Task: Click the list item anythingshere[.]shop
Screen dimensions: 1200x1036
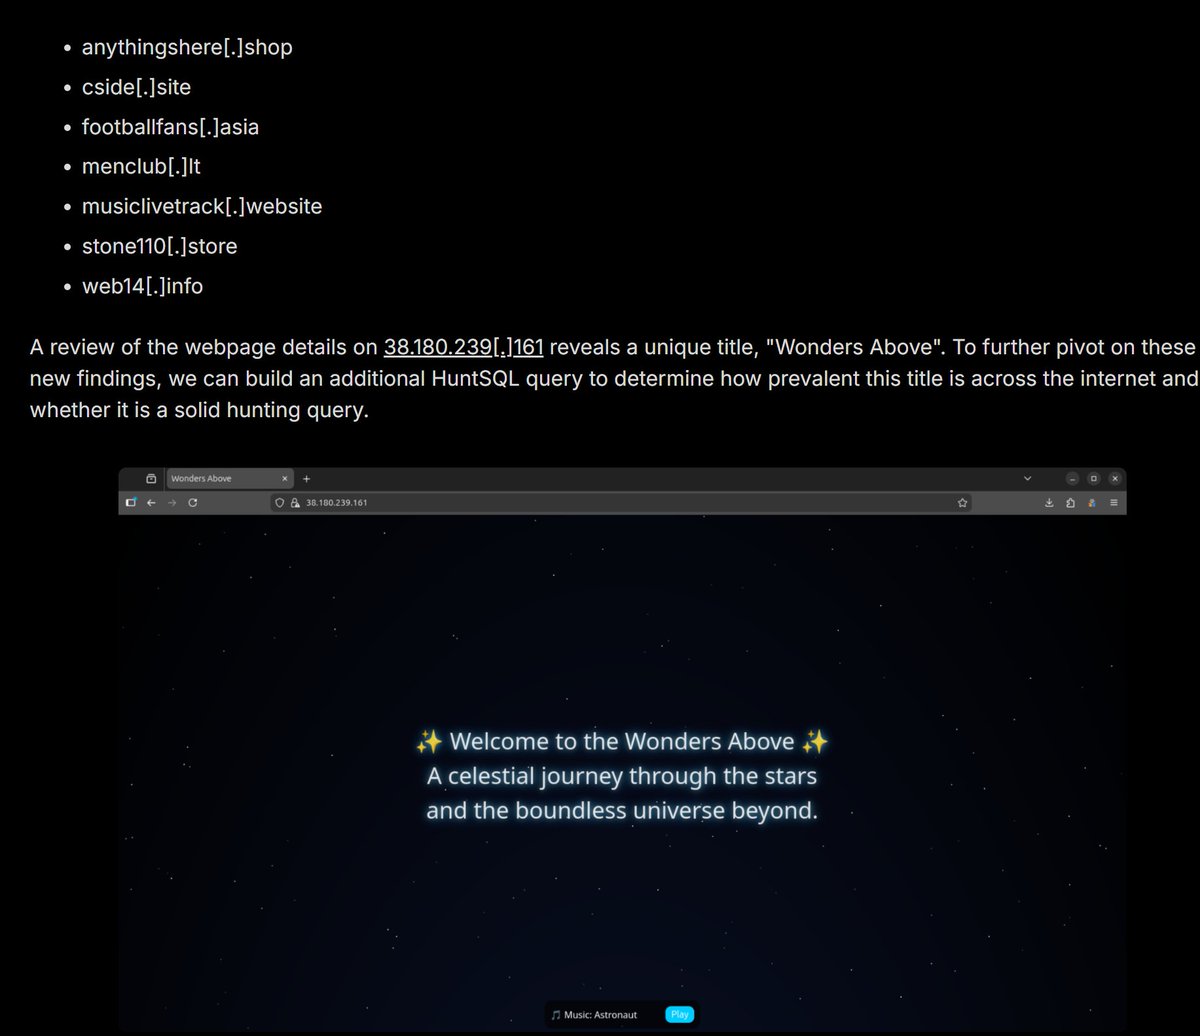Action: 187,47
